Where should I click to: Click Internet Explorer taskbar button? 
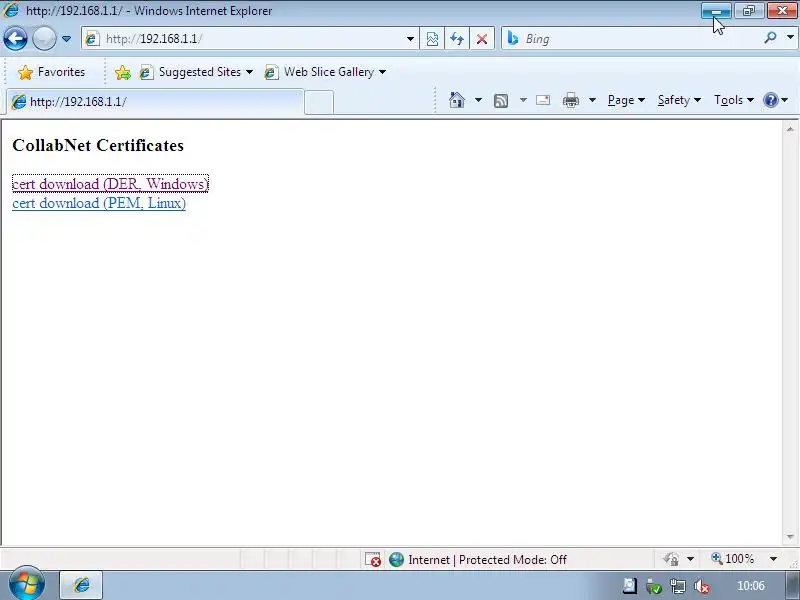[x=82, y=585]
